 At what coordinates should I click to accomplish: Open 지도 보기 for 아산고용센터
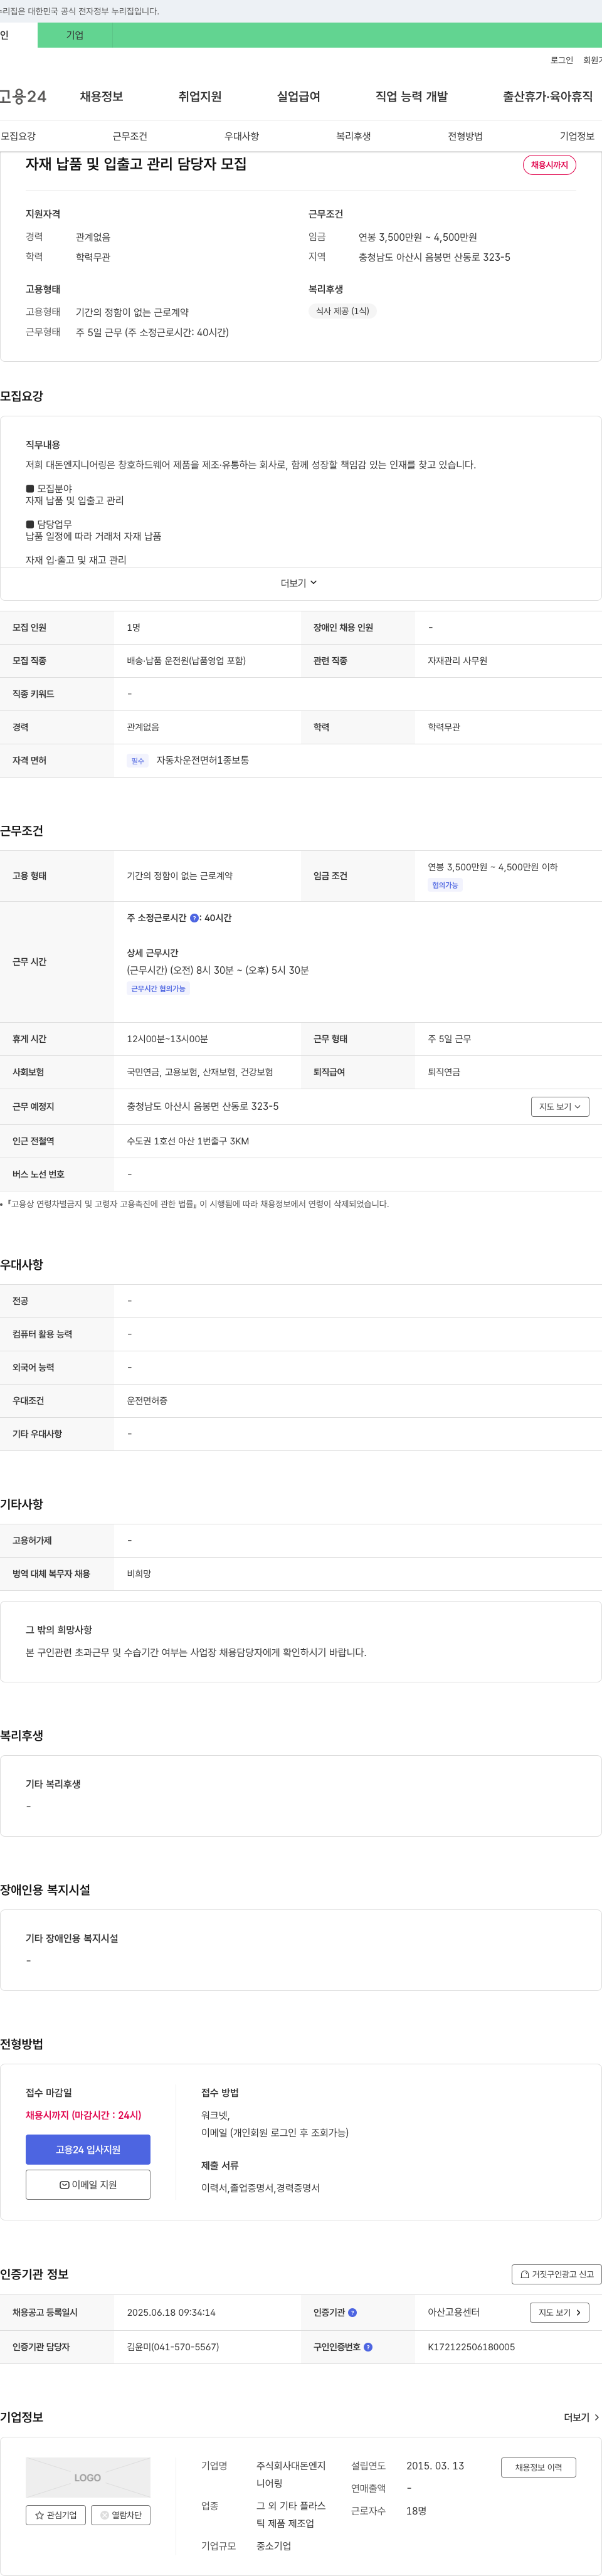pyautogui.click(x=559, y=2312)
